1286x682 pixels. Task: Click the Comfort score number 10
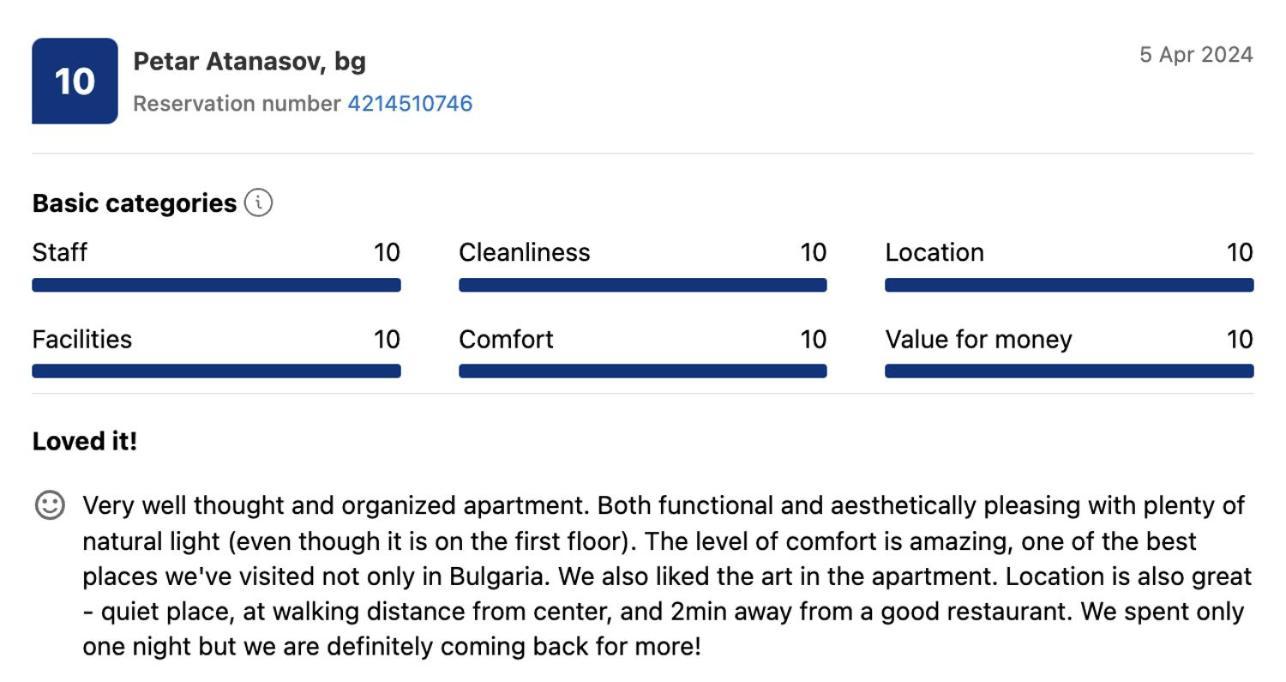(813, 340)
